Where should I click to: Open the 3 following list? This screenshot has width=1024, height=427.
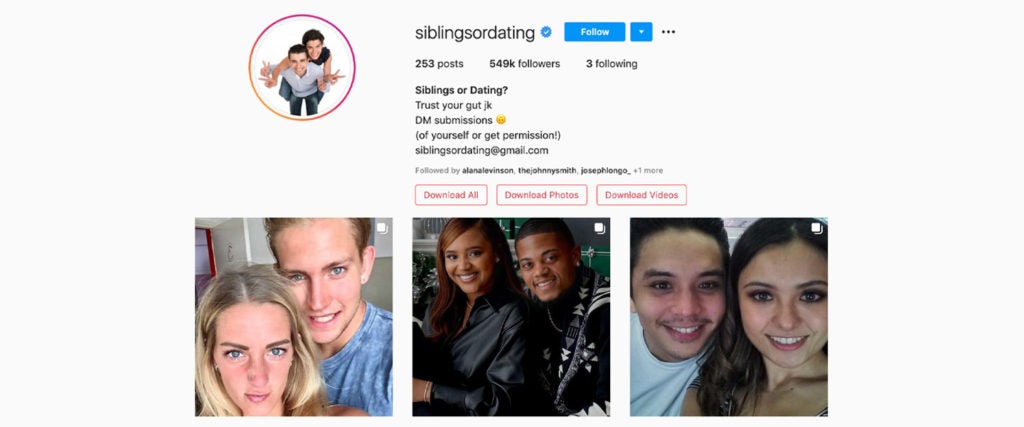click(611, 64)
